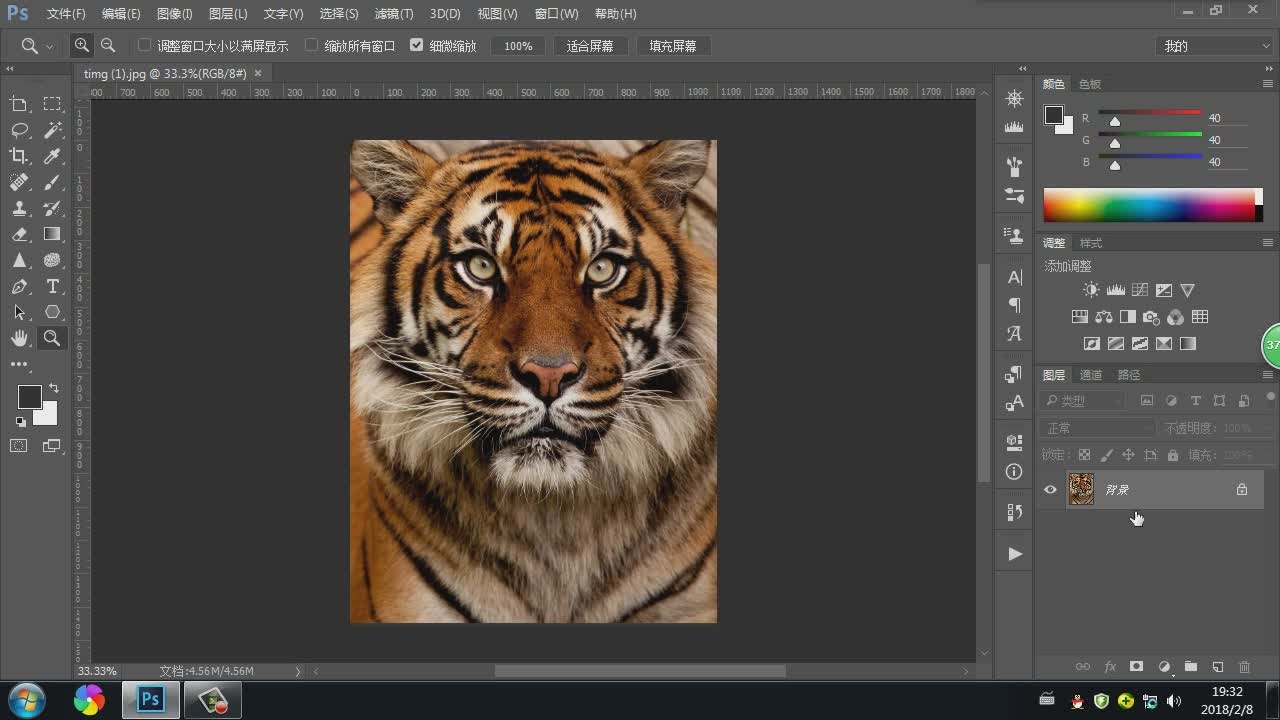This screenshot has height=720, width=1280.
Task: Enable 缩放所有窗口 checkbox
Action: [311, 45]
